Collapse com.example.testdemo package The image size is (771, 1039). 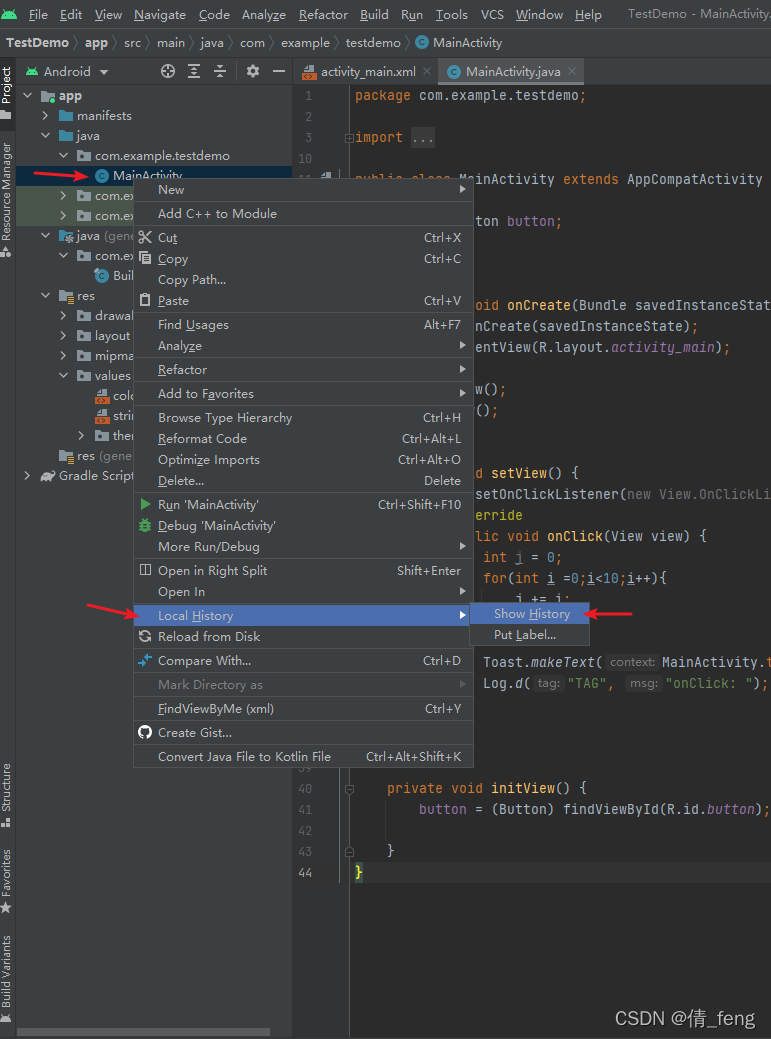click(x=64, y=156)
